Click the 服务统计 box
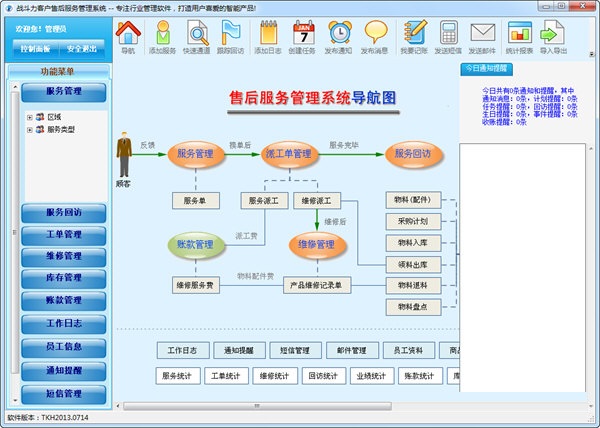Image resolution: width=600 pixels, height=428 pixels. click(x=178, y=376)
